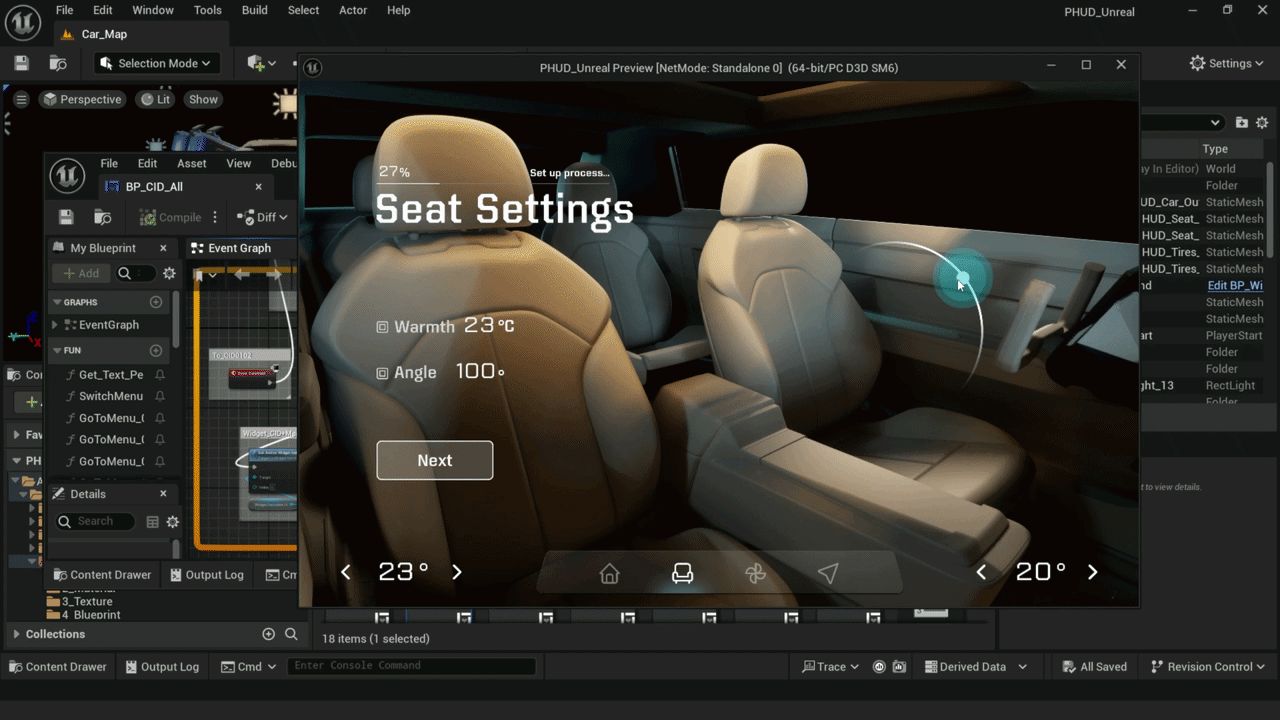Click the Enter Console Command field
Viewport: 1280px width, 720px height.
coord(411,666)
